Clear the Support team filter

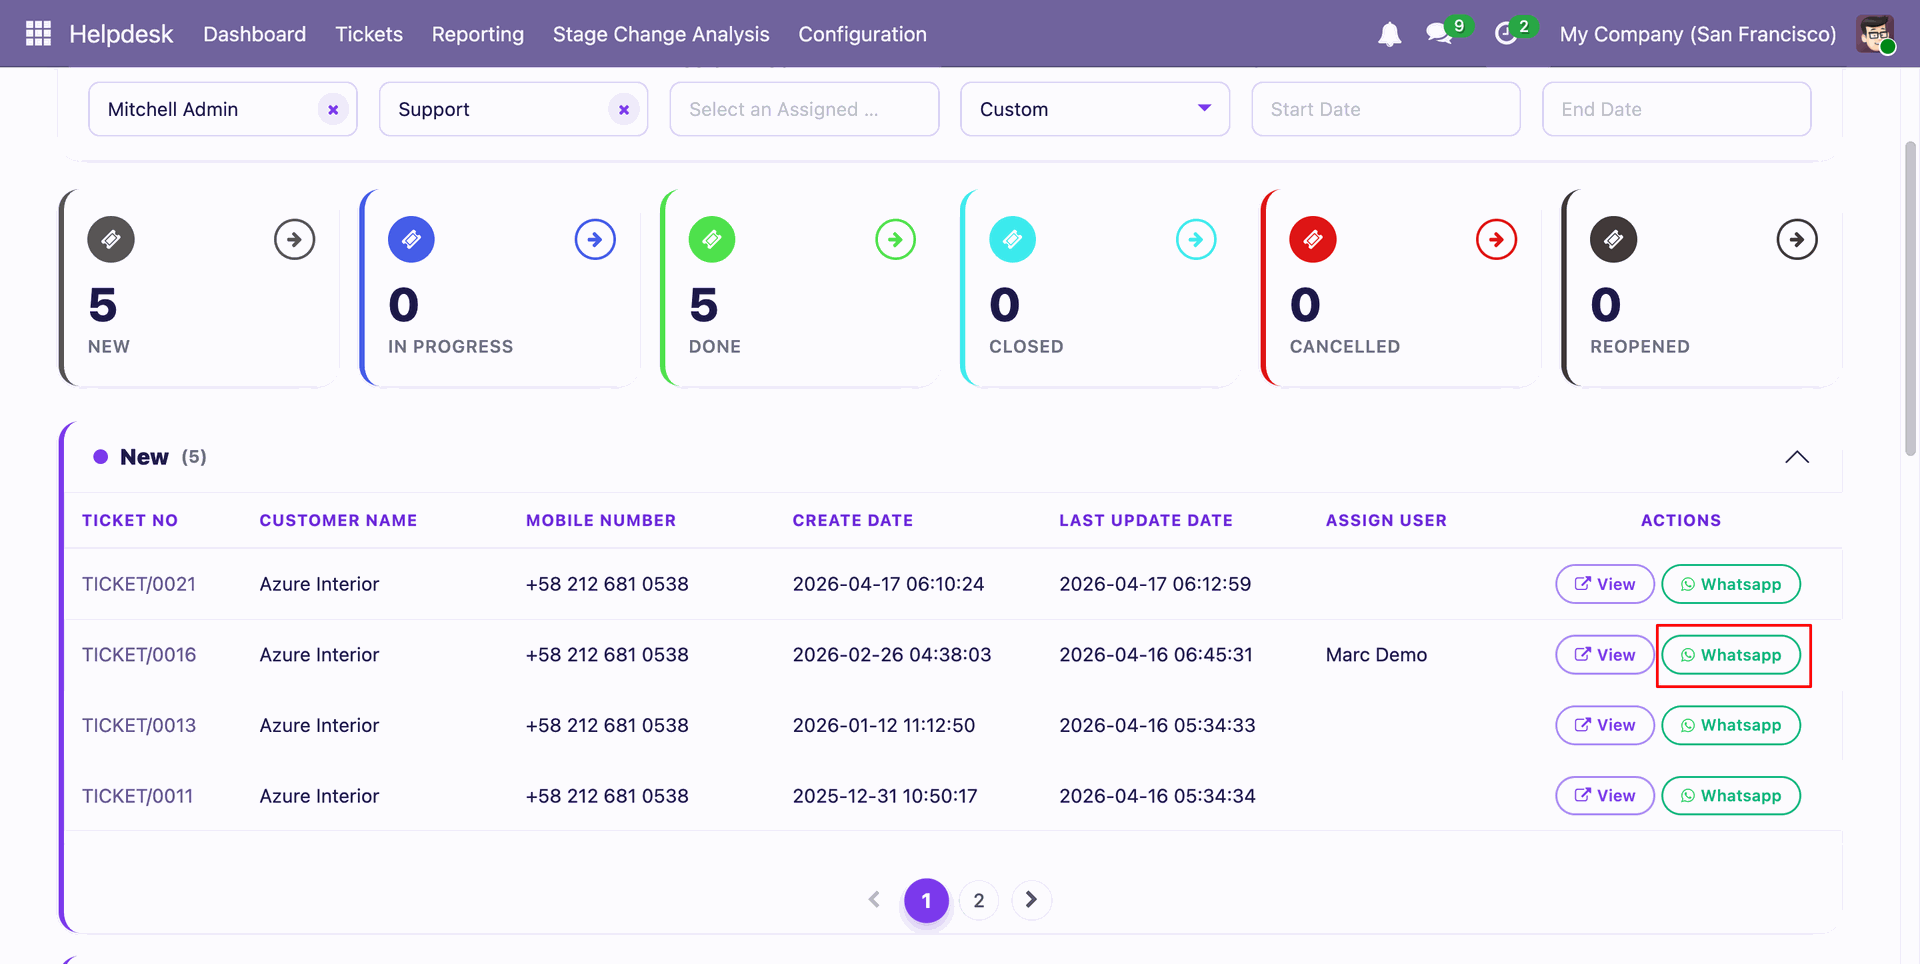coord(624,110)
